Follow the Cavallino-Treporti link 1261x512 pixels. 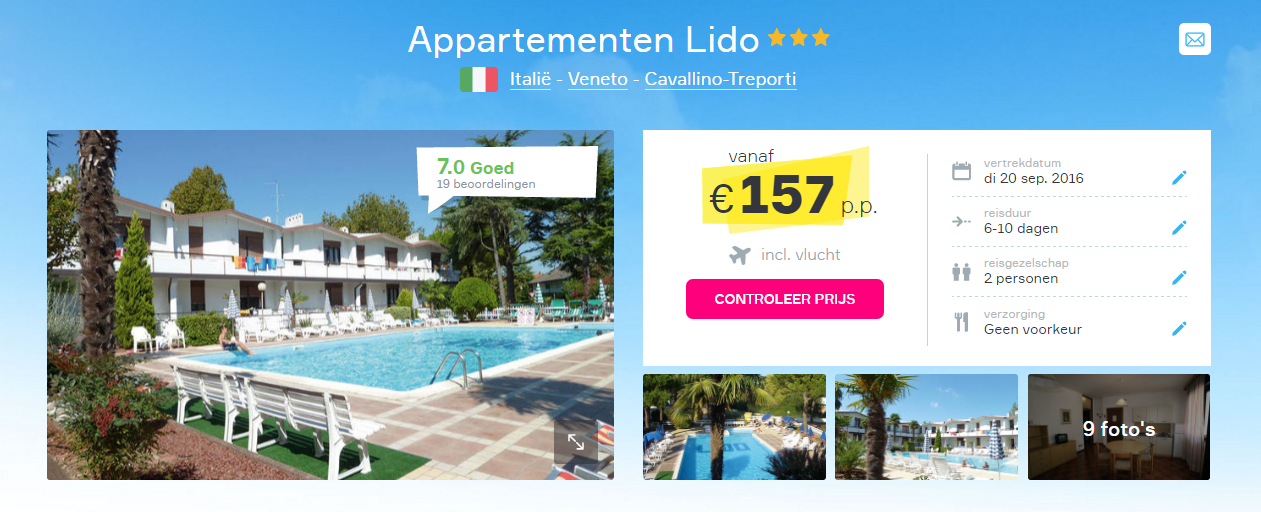[720, 79]
